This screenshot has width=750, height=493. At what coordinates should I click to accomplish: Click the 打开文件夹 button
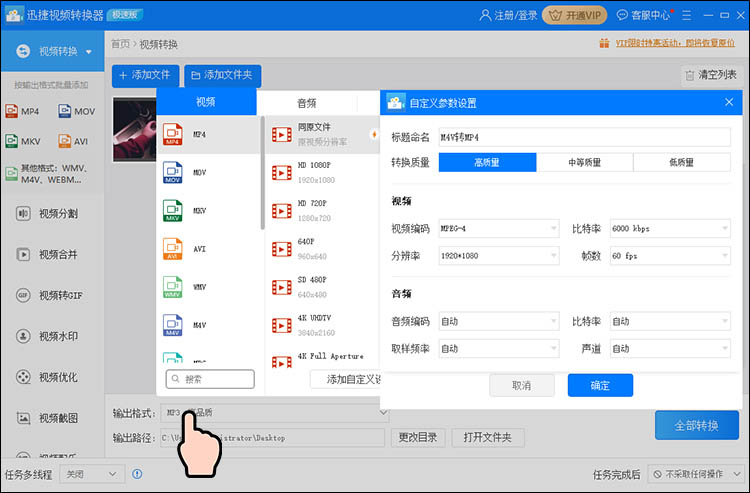pyautogui.click(x=488, y=438)
